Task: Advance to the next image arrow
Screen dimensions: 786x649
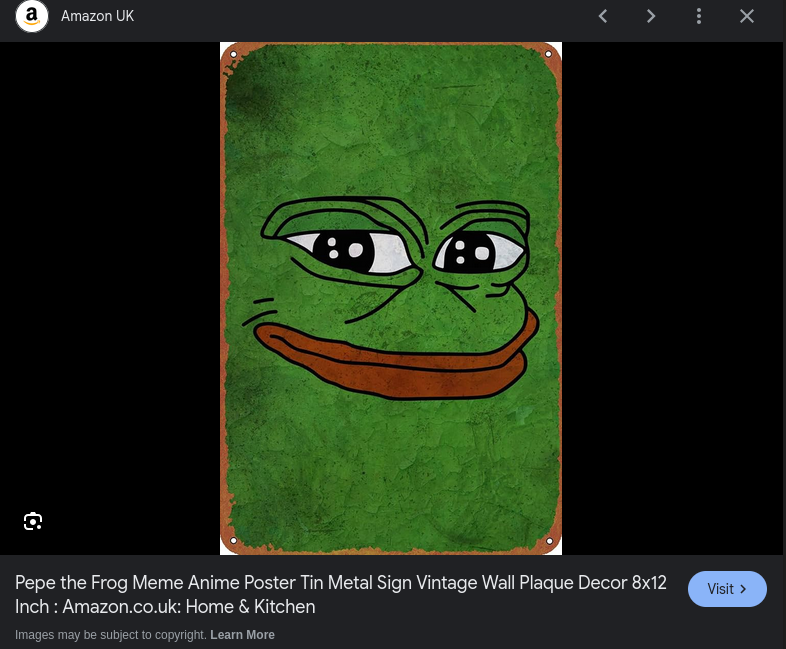Action: coord(651,16)
